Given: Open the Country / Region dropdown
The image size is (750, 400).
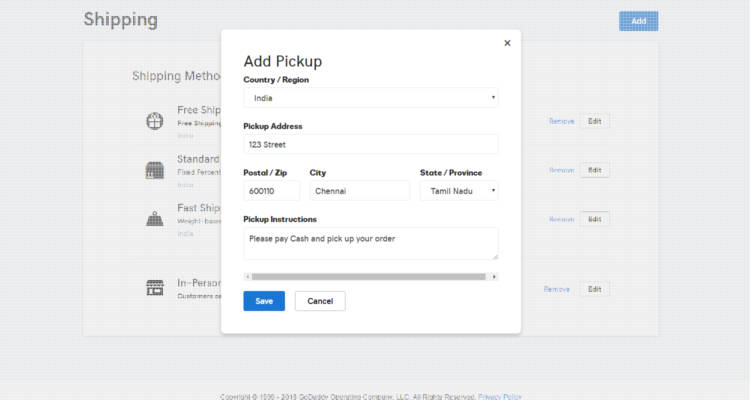Looking at the screenshot, I should coord(370,98).
